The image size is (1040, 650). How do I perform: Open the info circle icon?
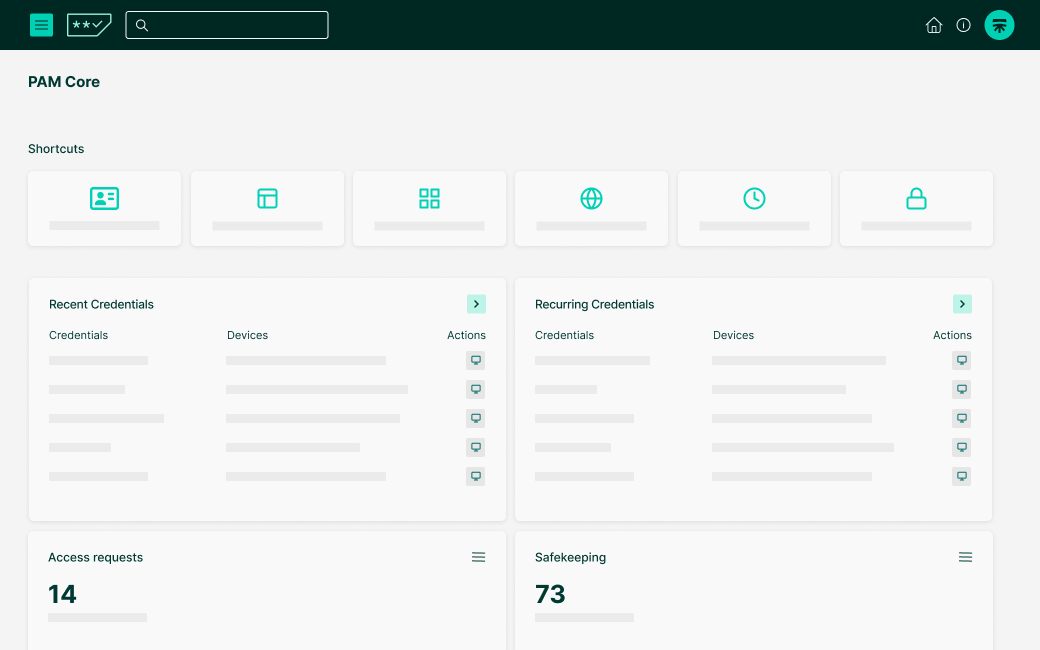[964, 26]
